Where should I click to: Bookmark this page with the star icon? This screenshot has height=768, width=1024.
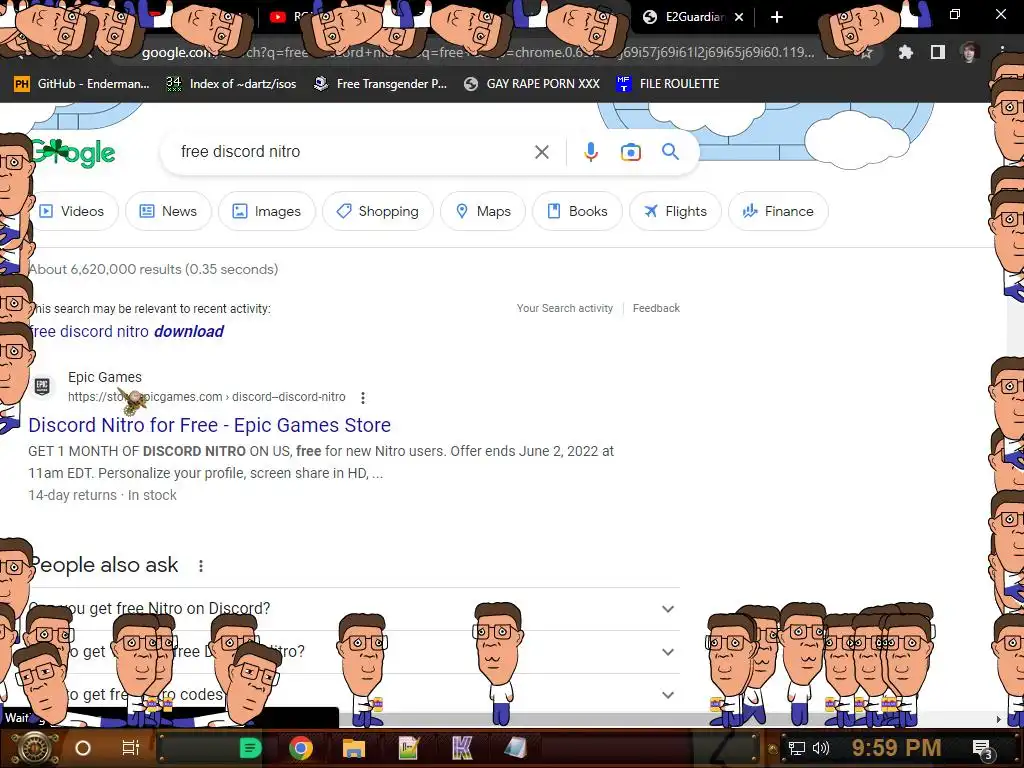[866, 53]
